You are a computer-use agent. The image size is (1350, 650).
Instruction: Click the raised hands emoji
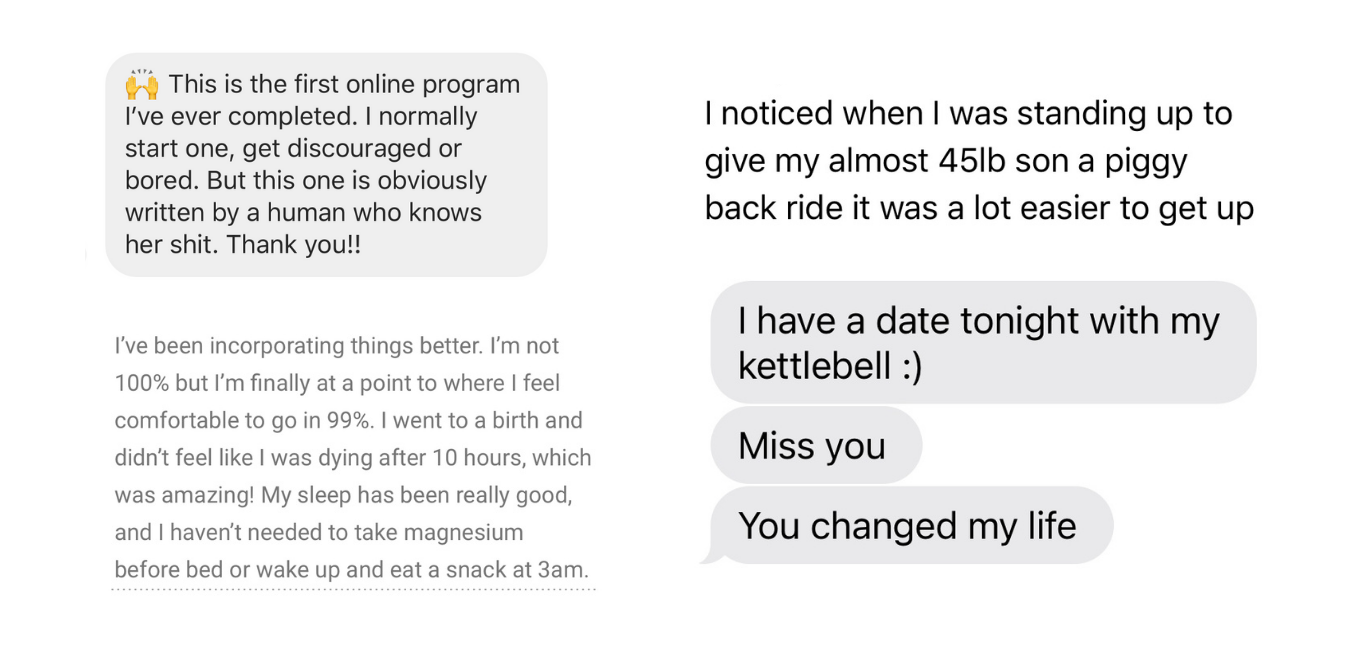coord(142,84)
